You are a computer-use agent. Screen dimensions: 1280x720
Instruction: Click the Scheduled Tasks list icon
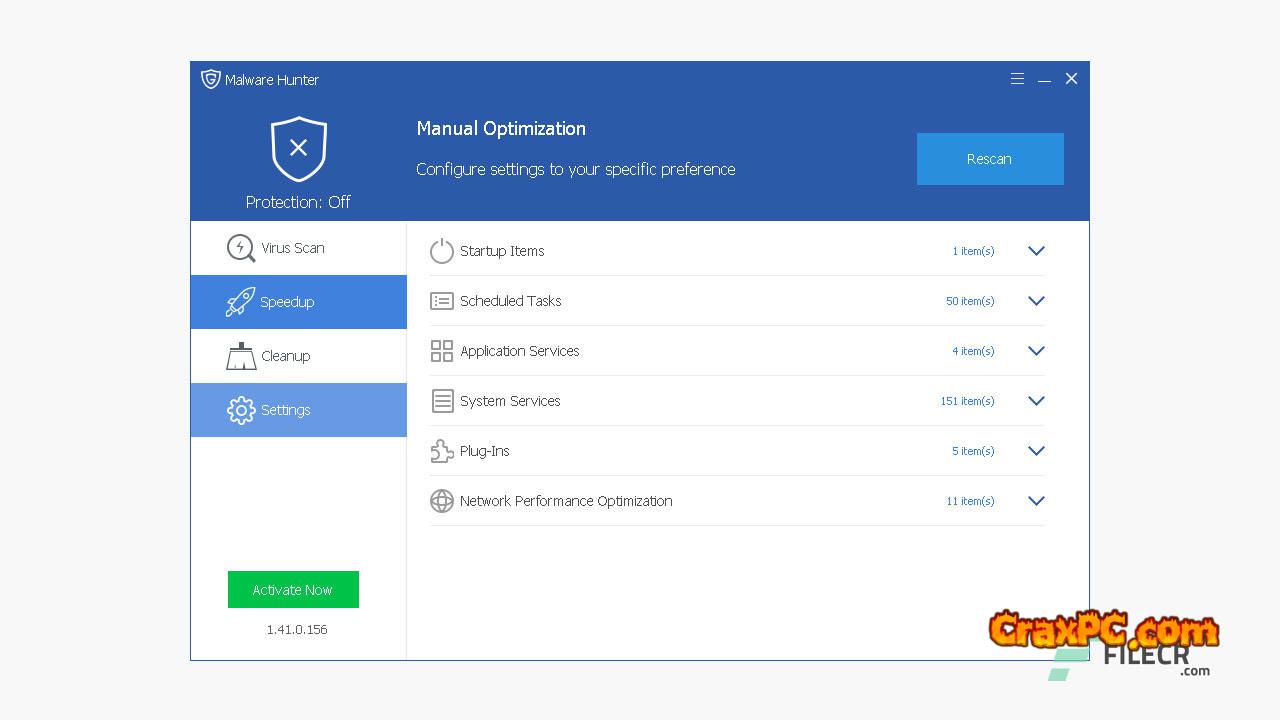click(441, 301)
